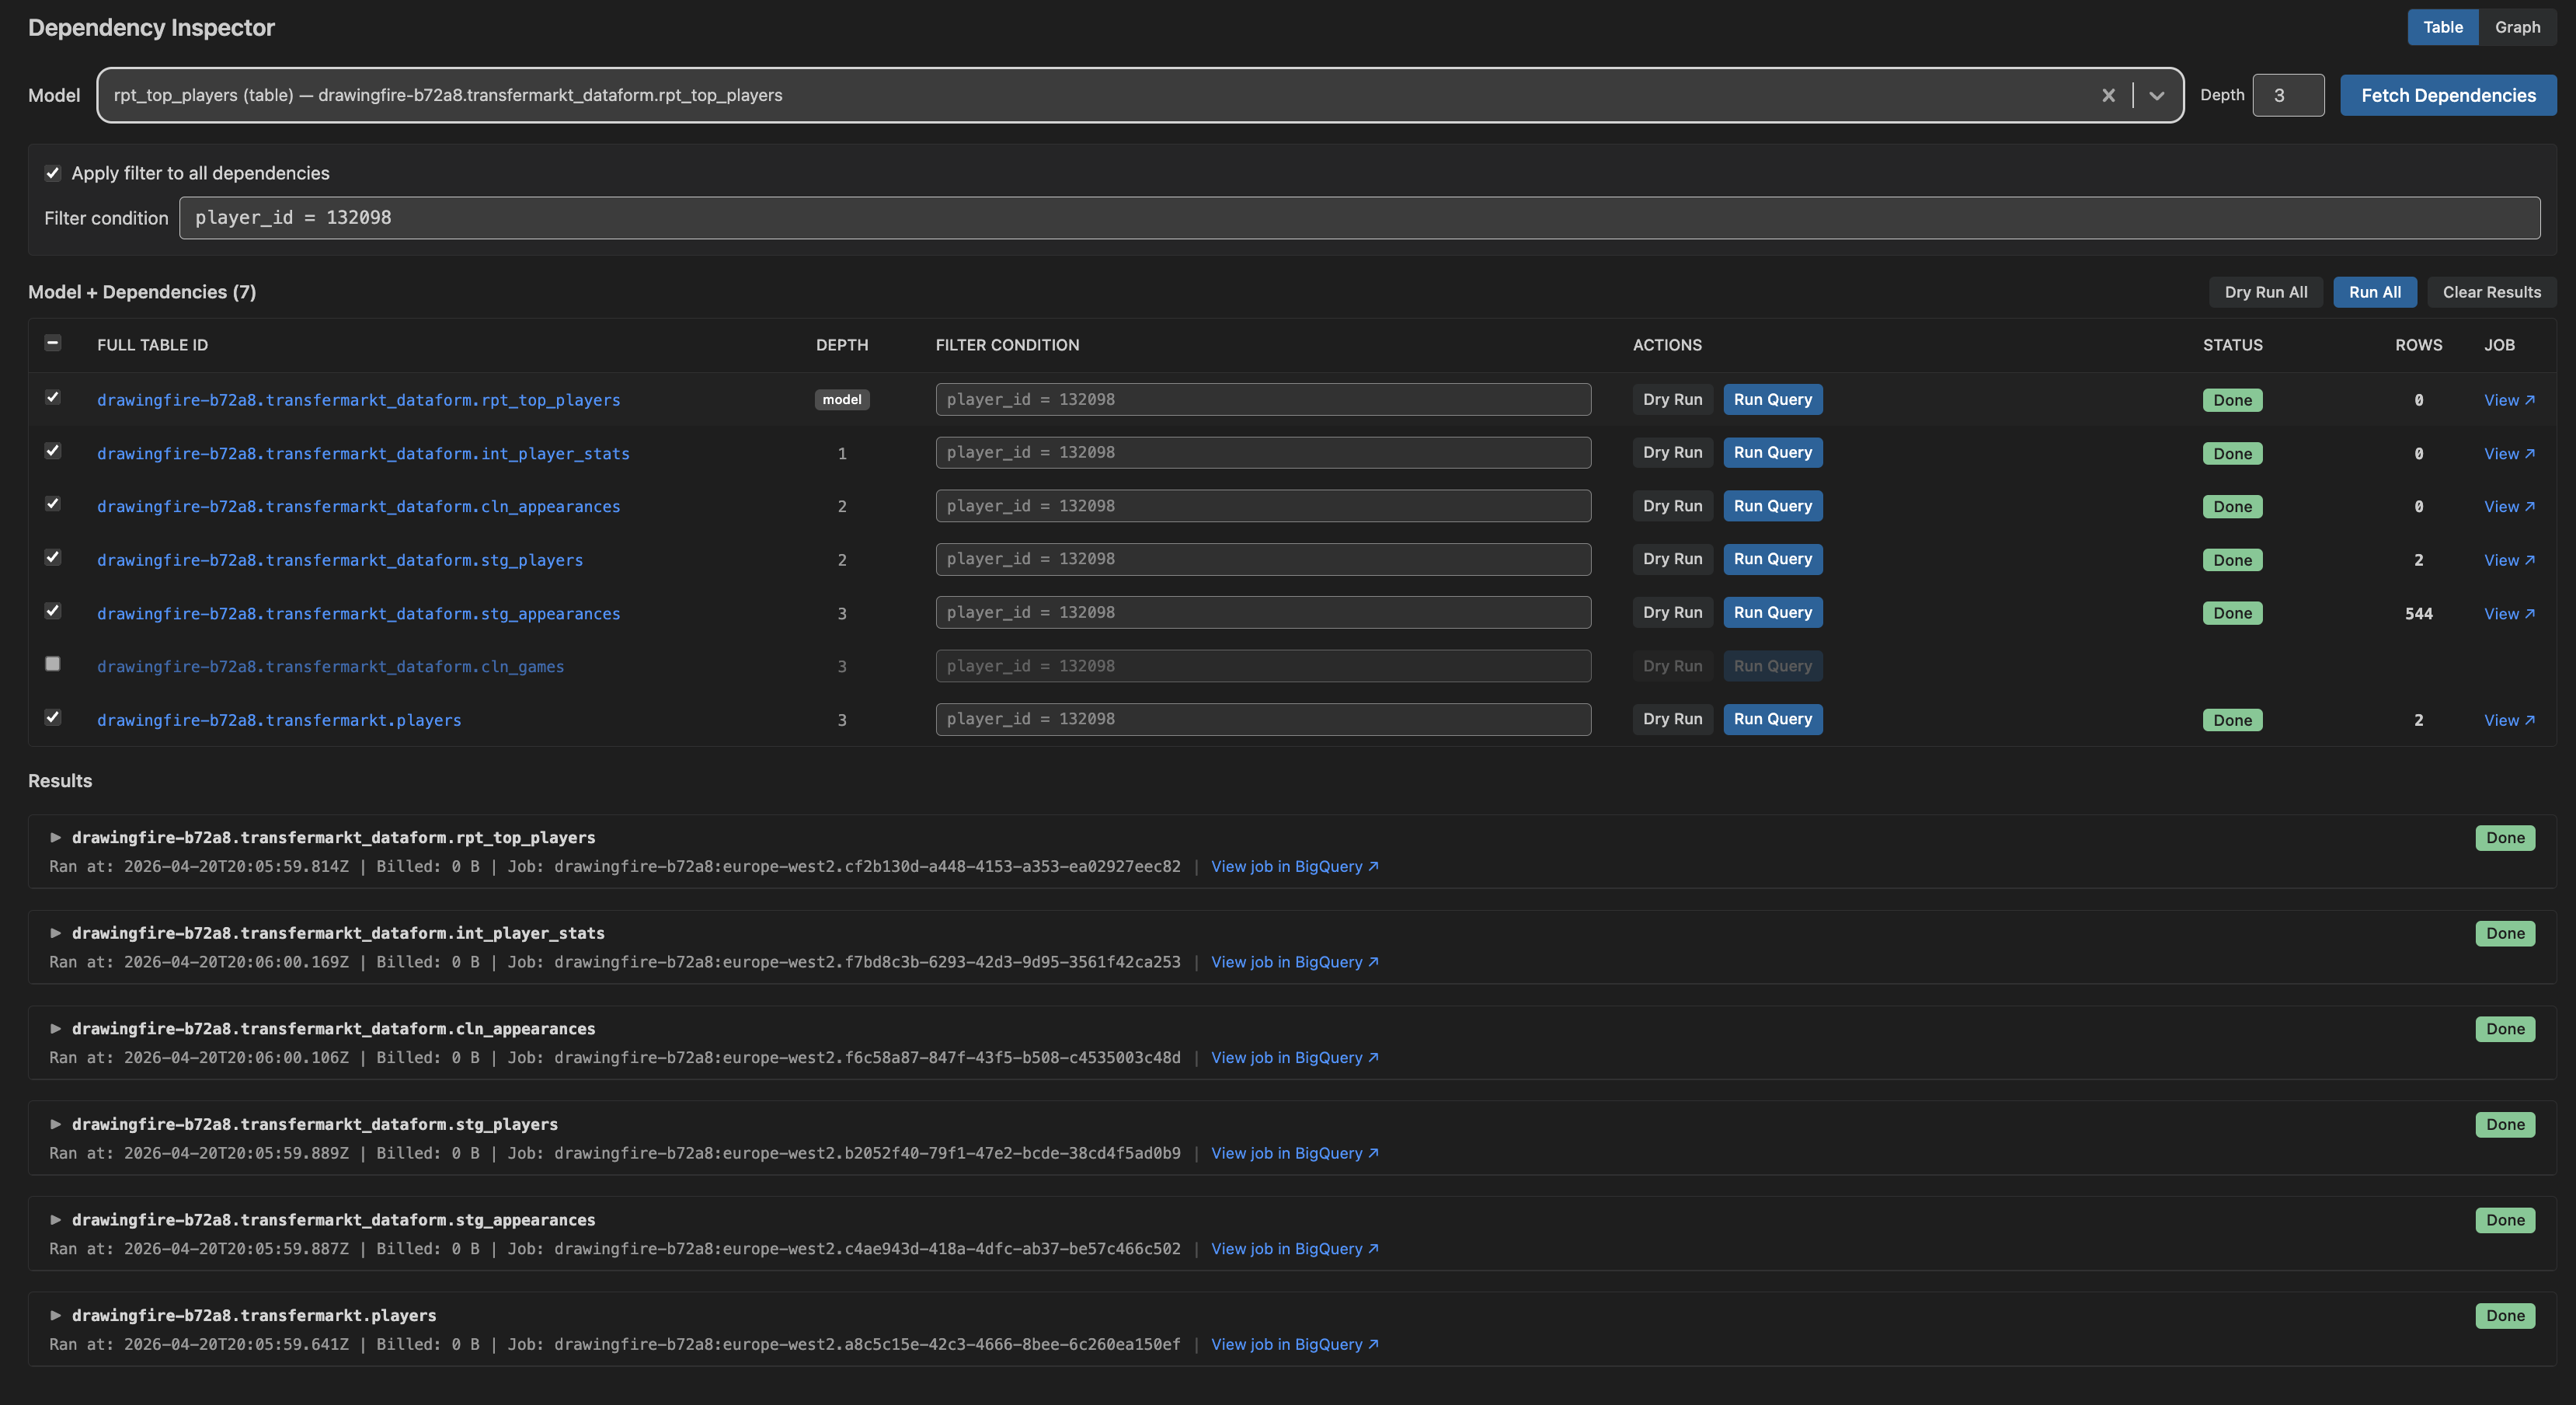The image size is (2576, 1405).
Task: Uncheck the stg_players row checkbox
Action: (x=53, y=557)
